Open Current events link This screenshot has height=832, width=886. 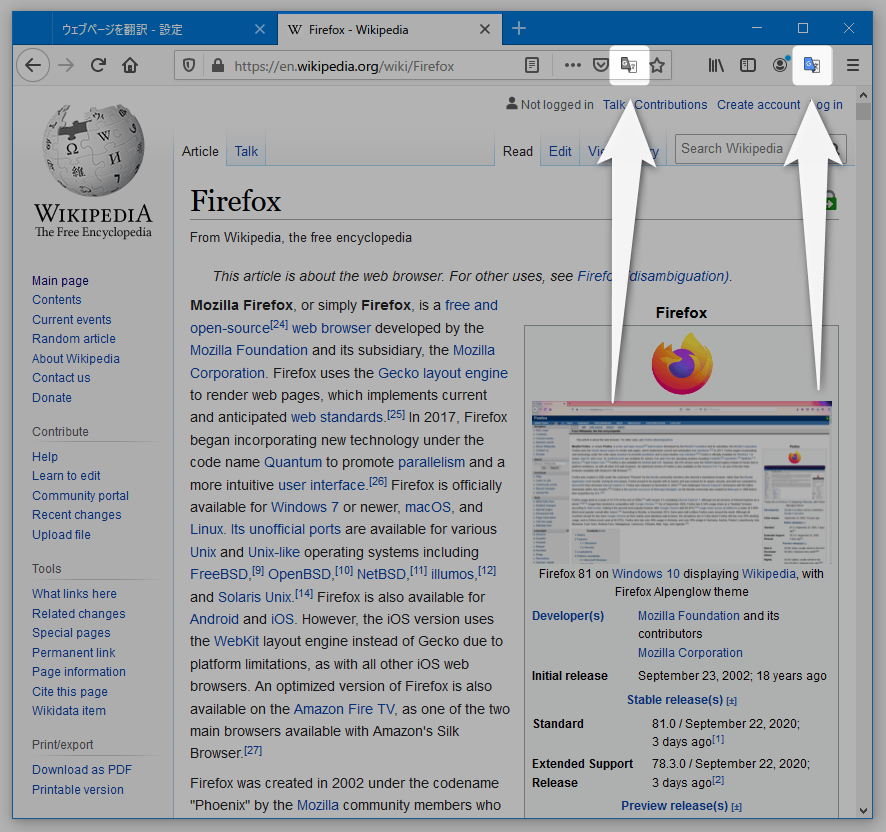(71, 319)
